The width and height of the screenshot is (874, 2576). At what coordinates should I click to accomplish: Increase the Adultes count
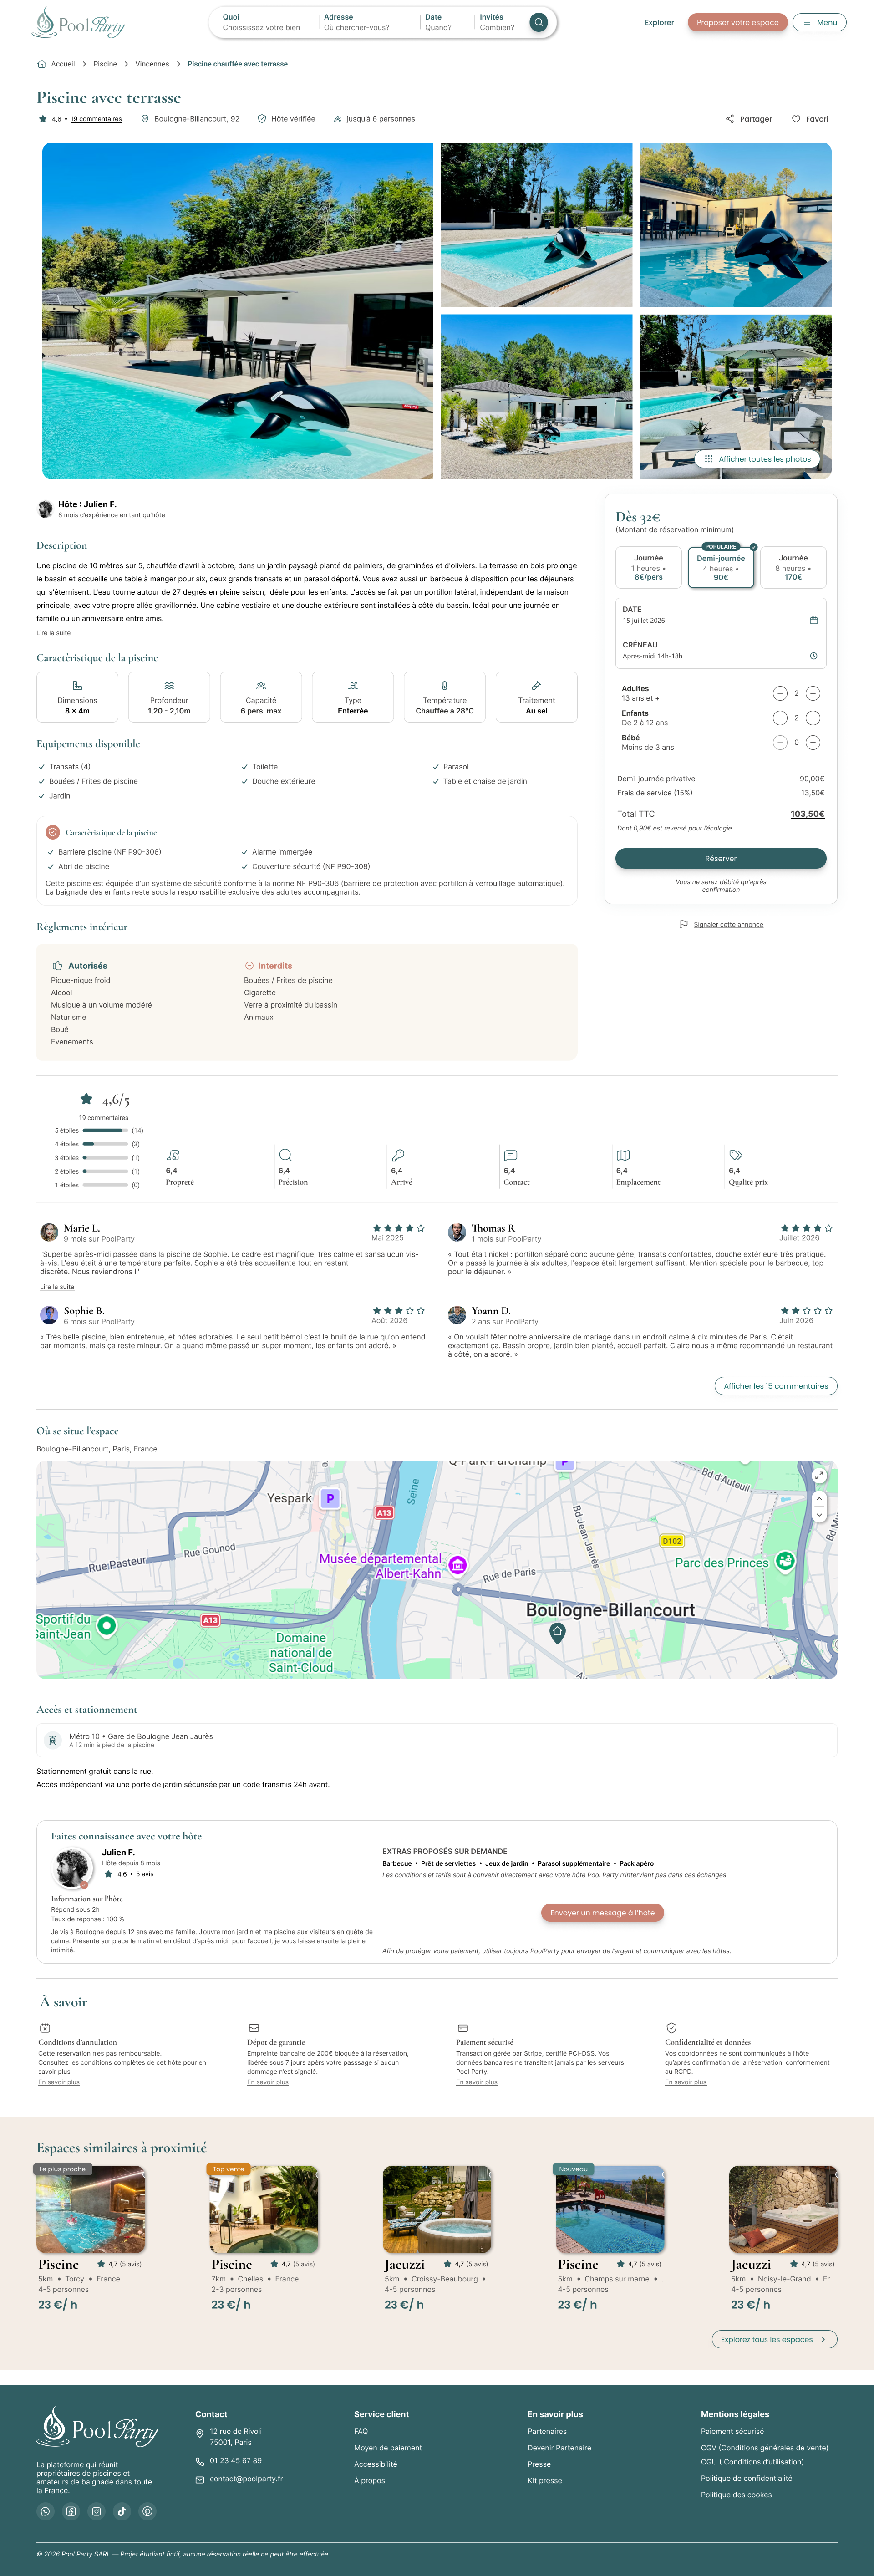813,693
